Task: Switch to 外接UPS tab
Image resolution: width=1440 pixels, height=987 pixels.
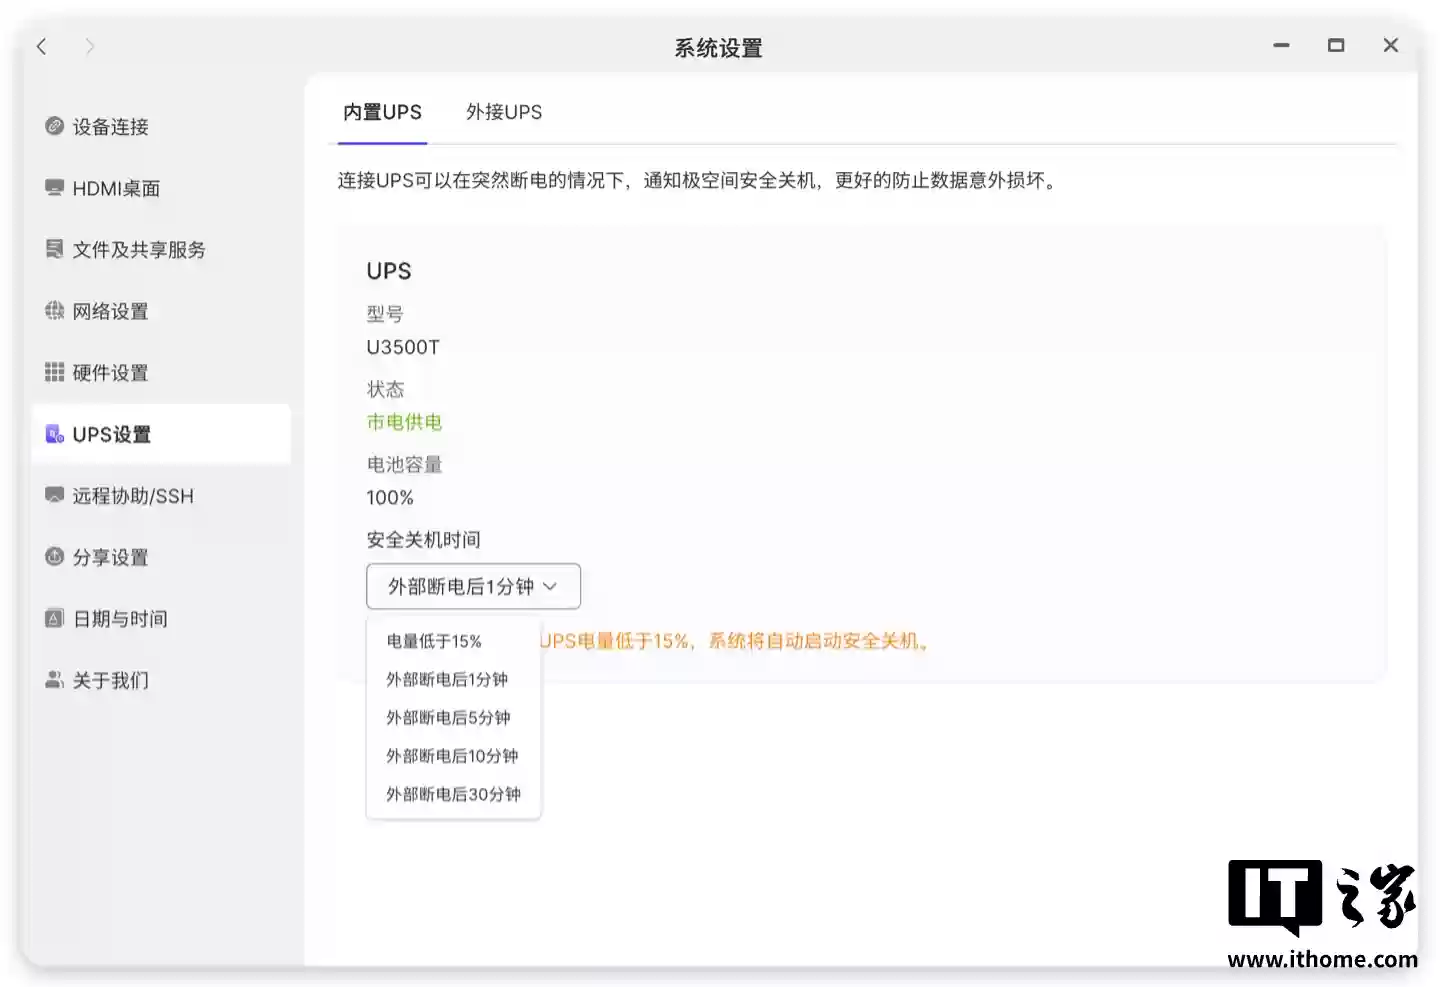Action: 504,112
